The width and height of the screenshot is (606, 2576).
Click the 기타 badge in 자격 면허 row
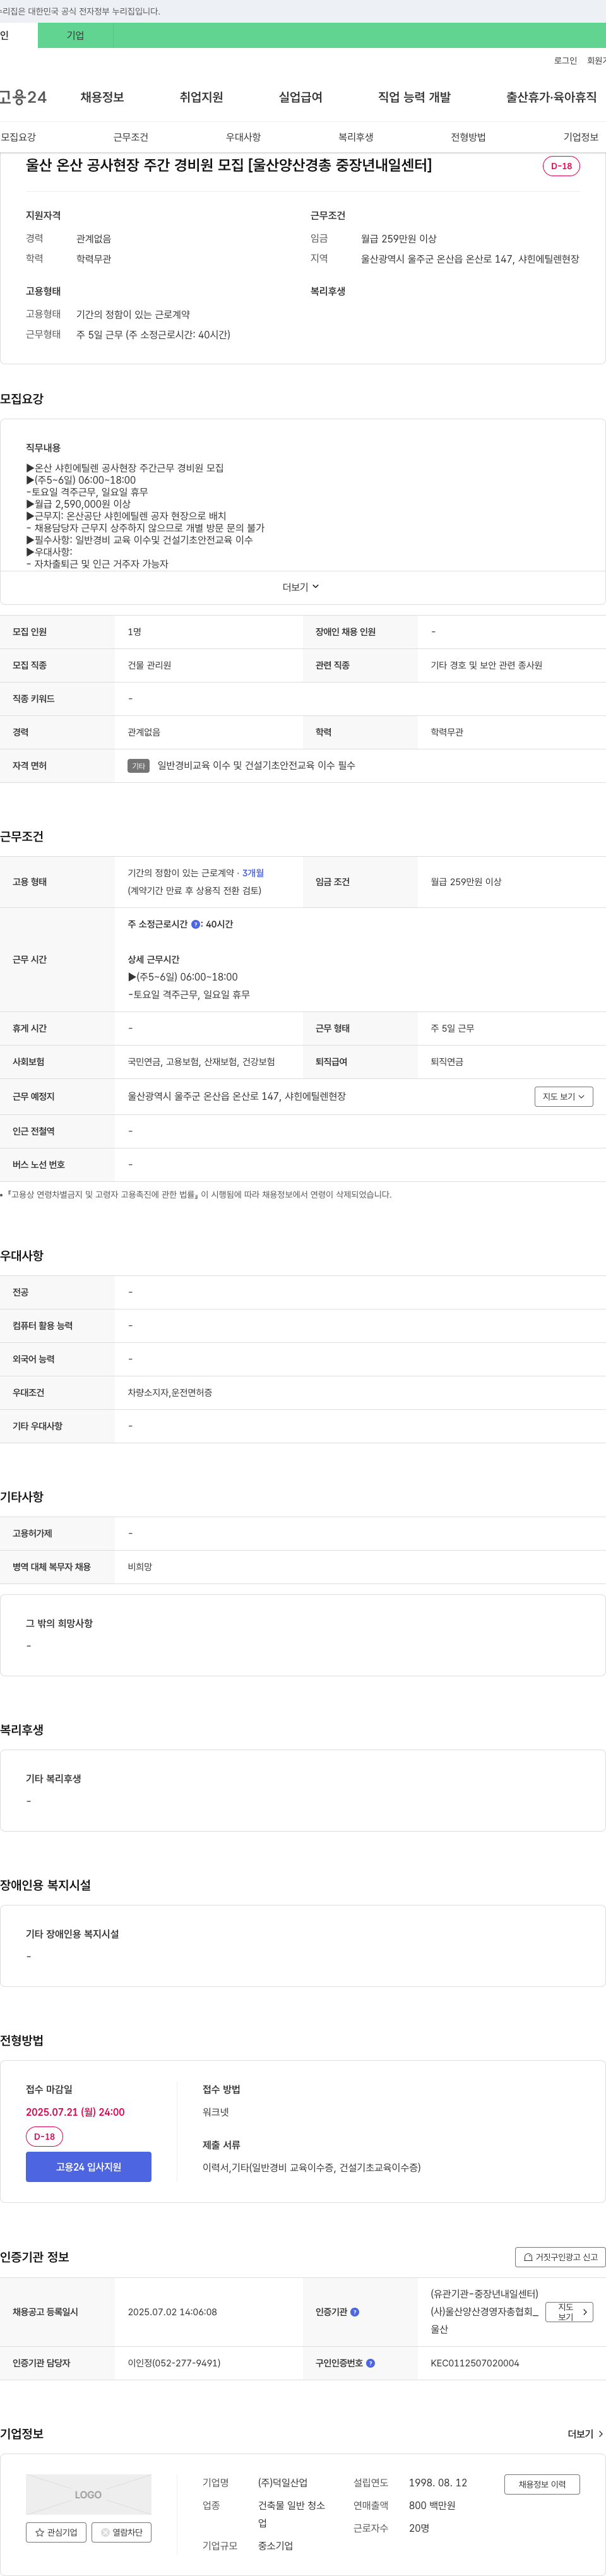pos(138,766)
